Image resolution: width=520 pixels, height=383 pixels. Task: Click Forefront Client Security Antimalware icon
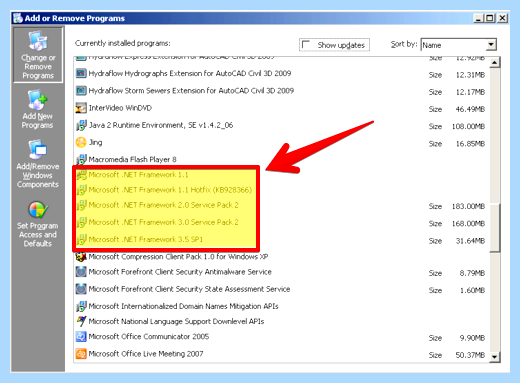point(81,272)
